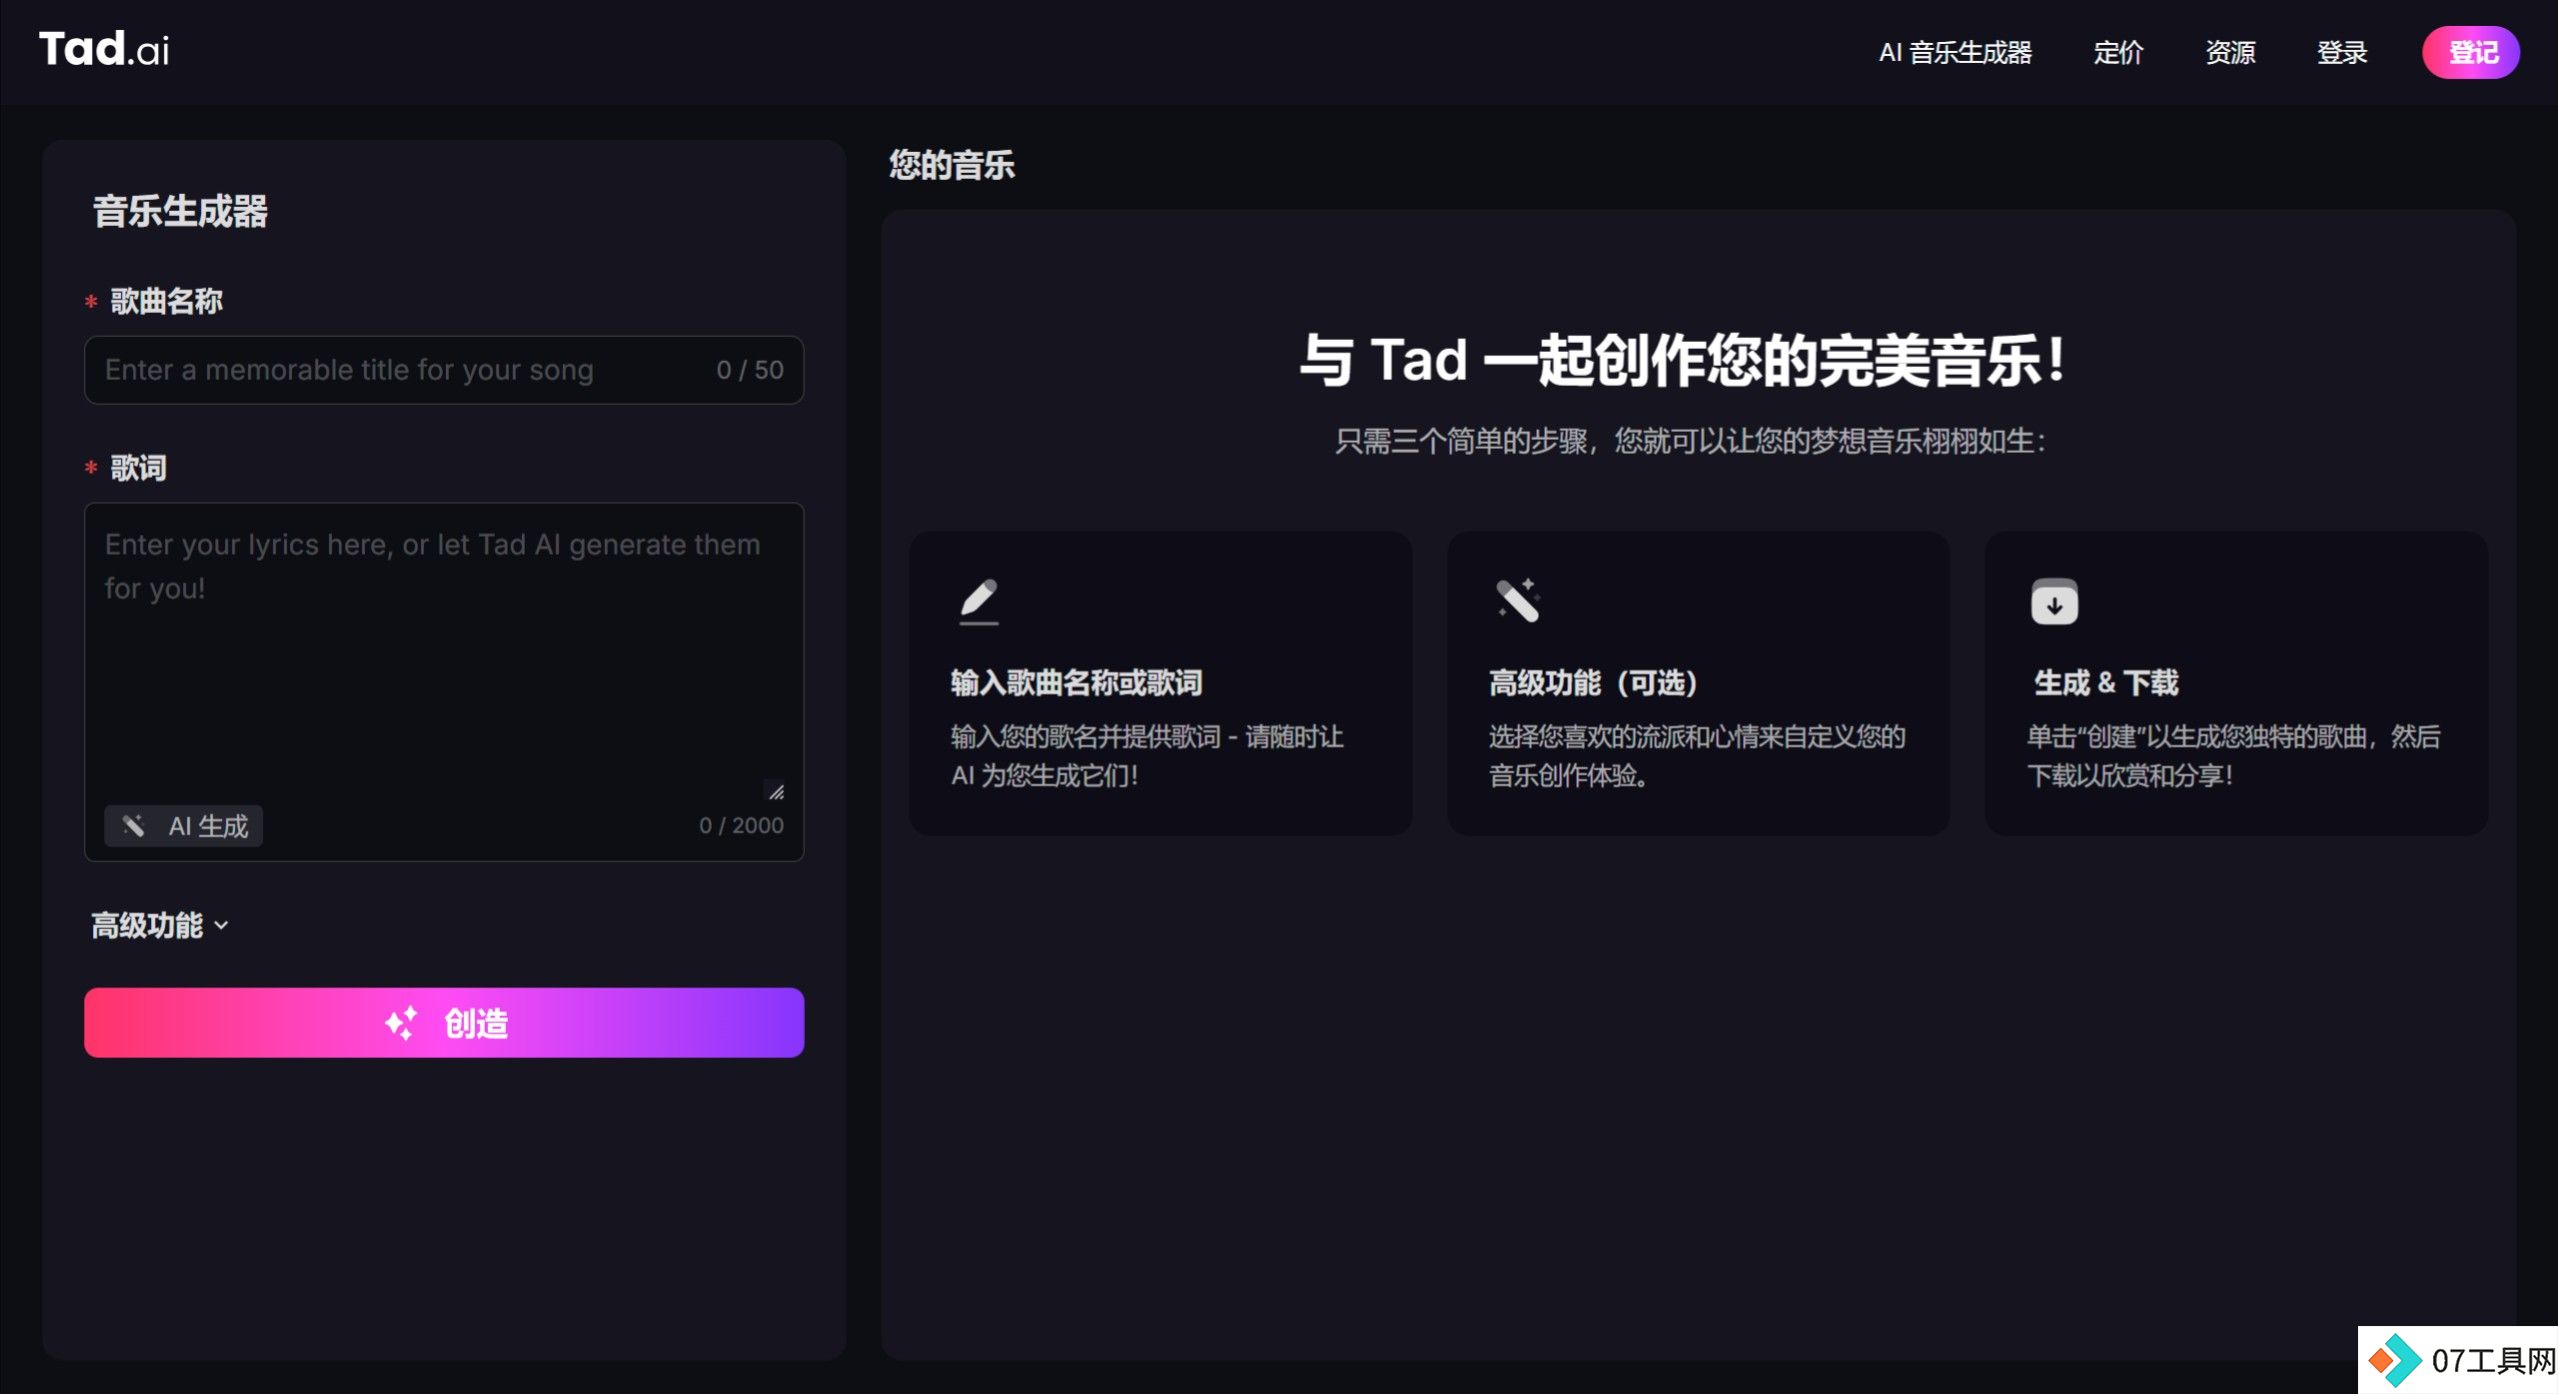Click the pencil icon in first step card
Image resolution: width=2558 pixels, height=1394 pixels.
tap(978, 601)
